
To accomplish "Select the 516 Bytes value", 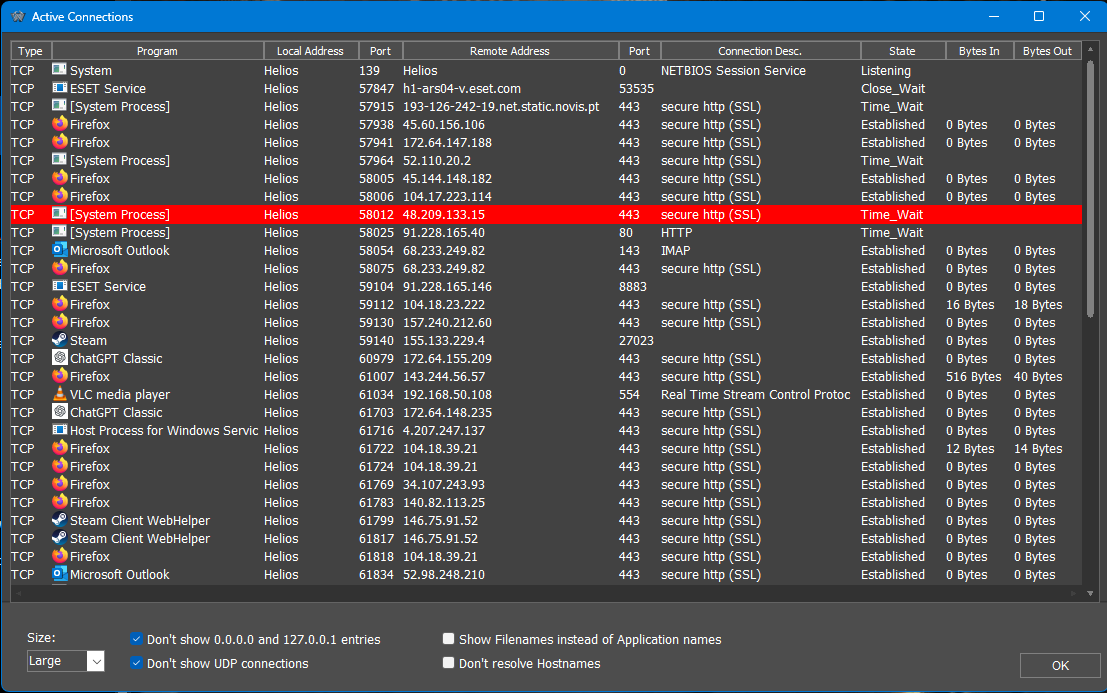I will point(974,377).
